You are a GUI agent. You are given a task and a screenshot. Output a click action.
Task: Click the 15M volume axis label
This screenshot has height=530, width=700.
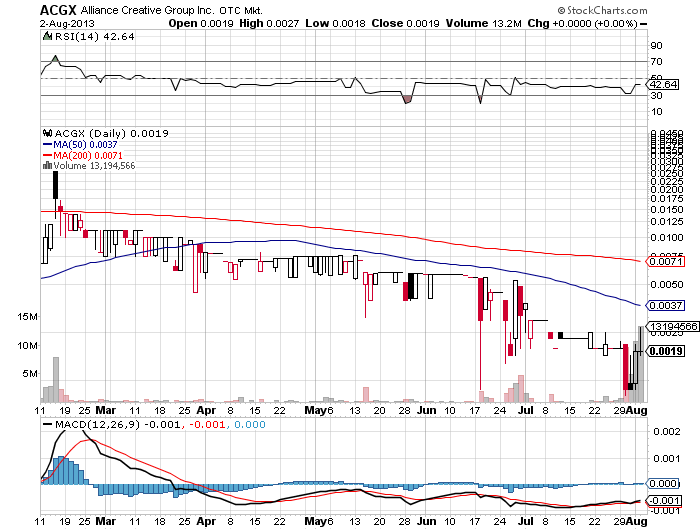click(x=27, y=316)
